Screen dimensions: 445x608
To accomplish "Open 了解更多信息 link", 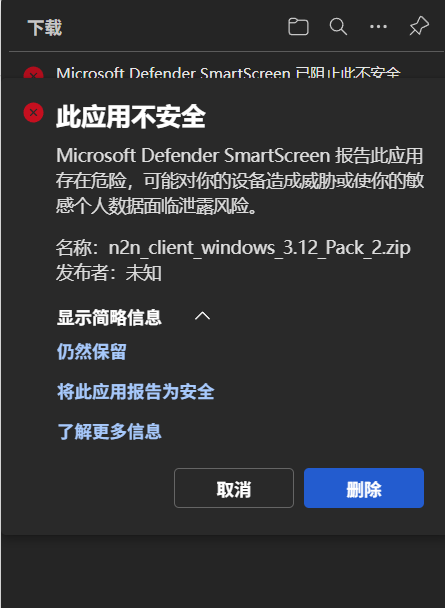I will [109, 431].
